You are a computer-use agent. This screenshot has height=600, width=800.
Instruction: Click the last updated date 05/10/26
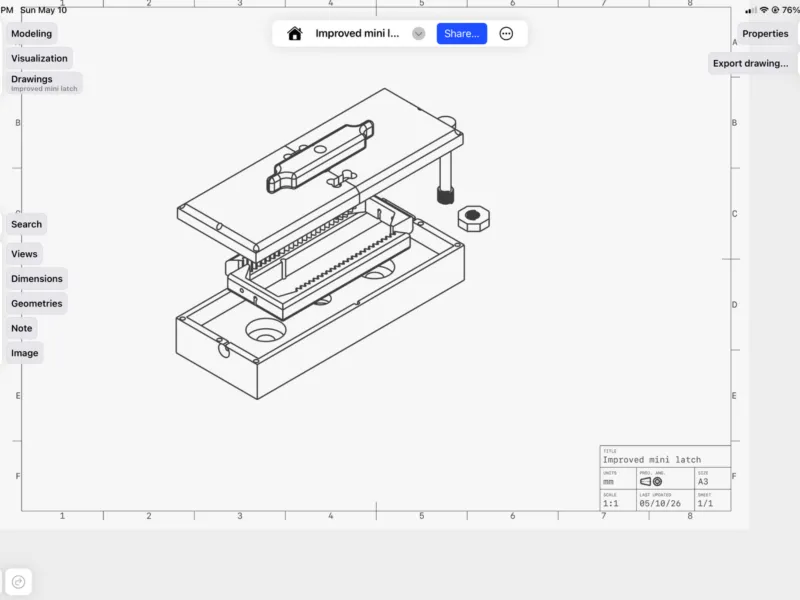pyautogui.click(x=660, y=504)
